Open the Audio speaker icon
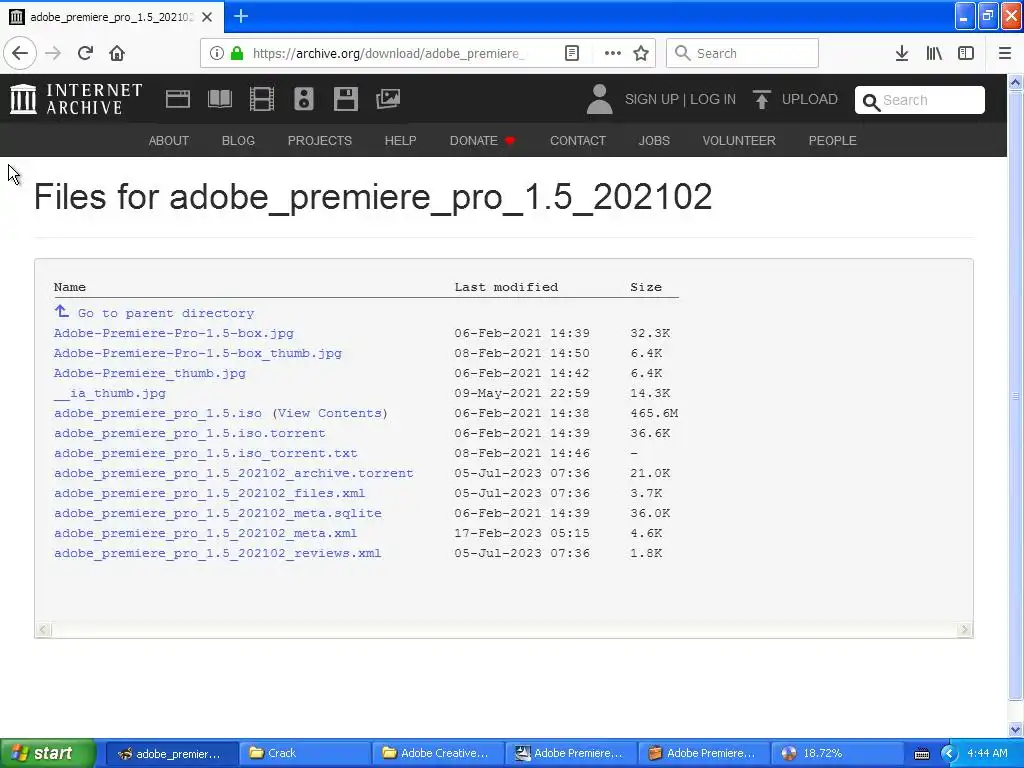 [304, 99]
